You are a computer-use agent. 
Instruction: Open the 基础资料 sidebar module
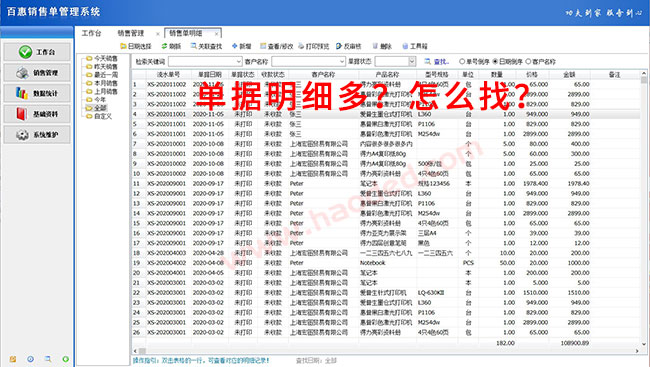pyautogui.click(x=37, y=114)
